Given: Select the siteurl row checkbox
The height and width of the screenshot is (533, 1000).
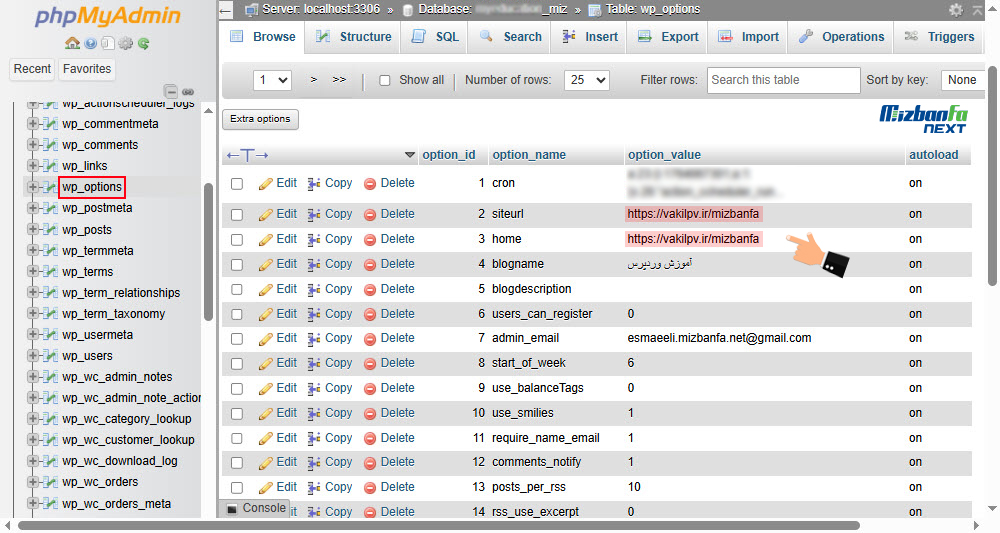Looking at the screenshot, I should 237,214.
